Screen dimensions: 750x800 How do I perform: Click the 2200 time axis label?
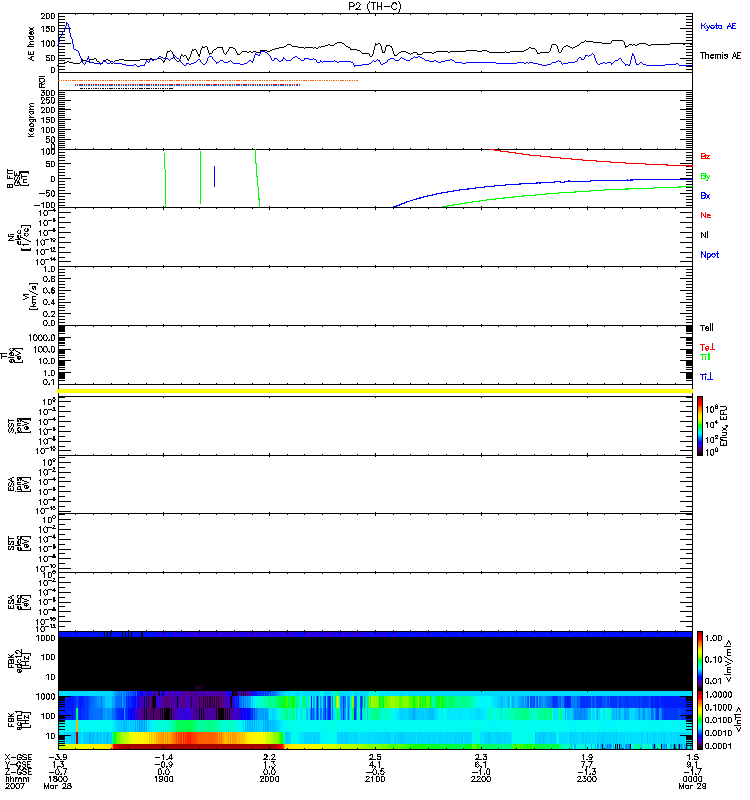tap(480, 779)
